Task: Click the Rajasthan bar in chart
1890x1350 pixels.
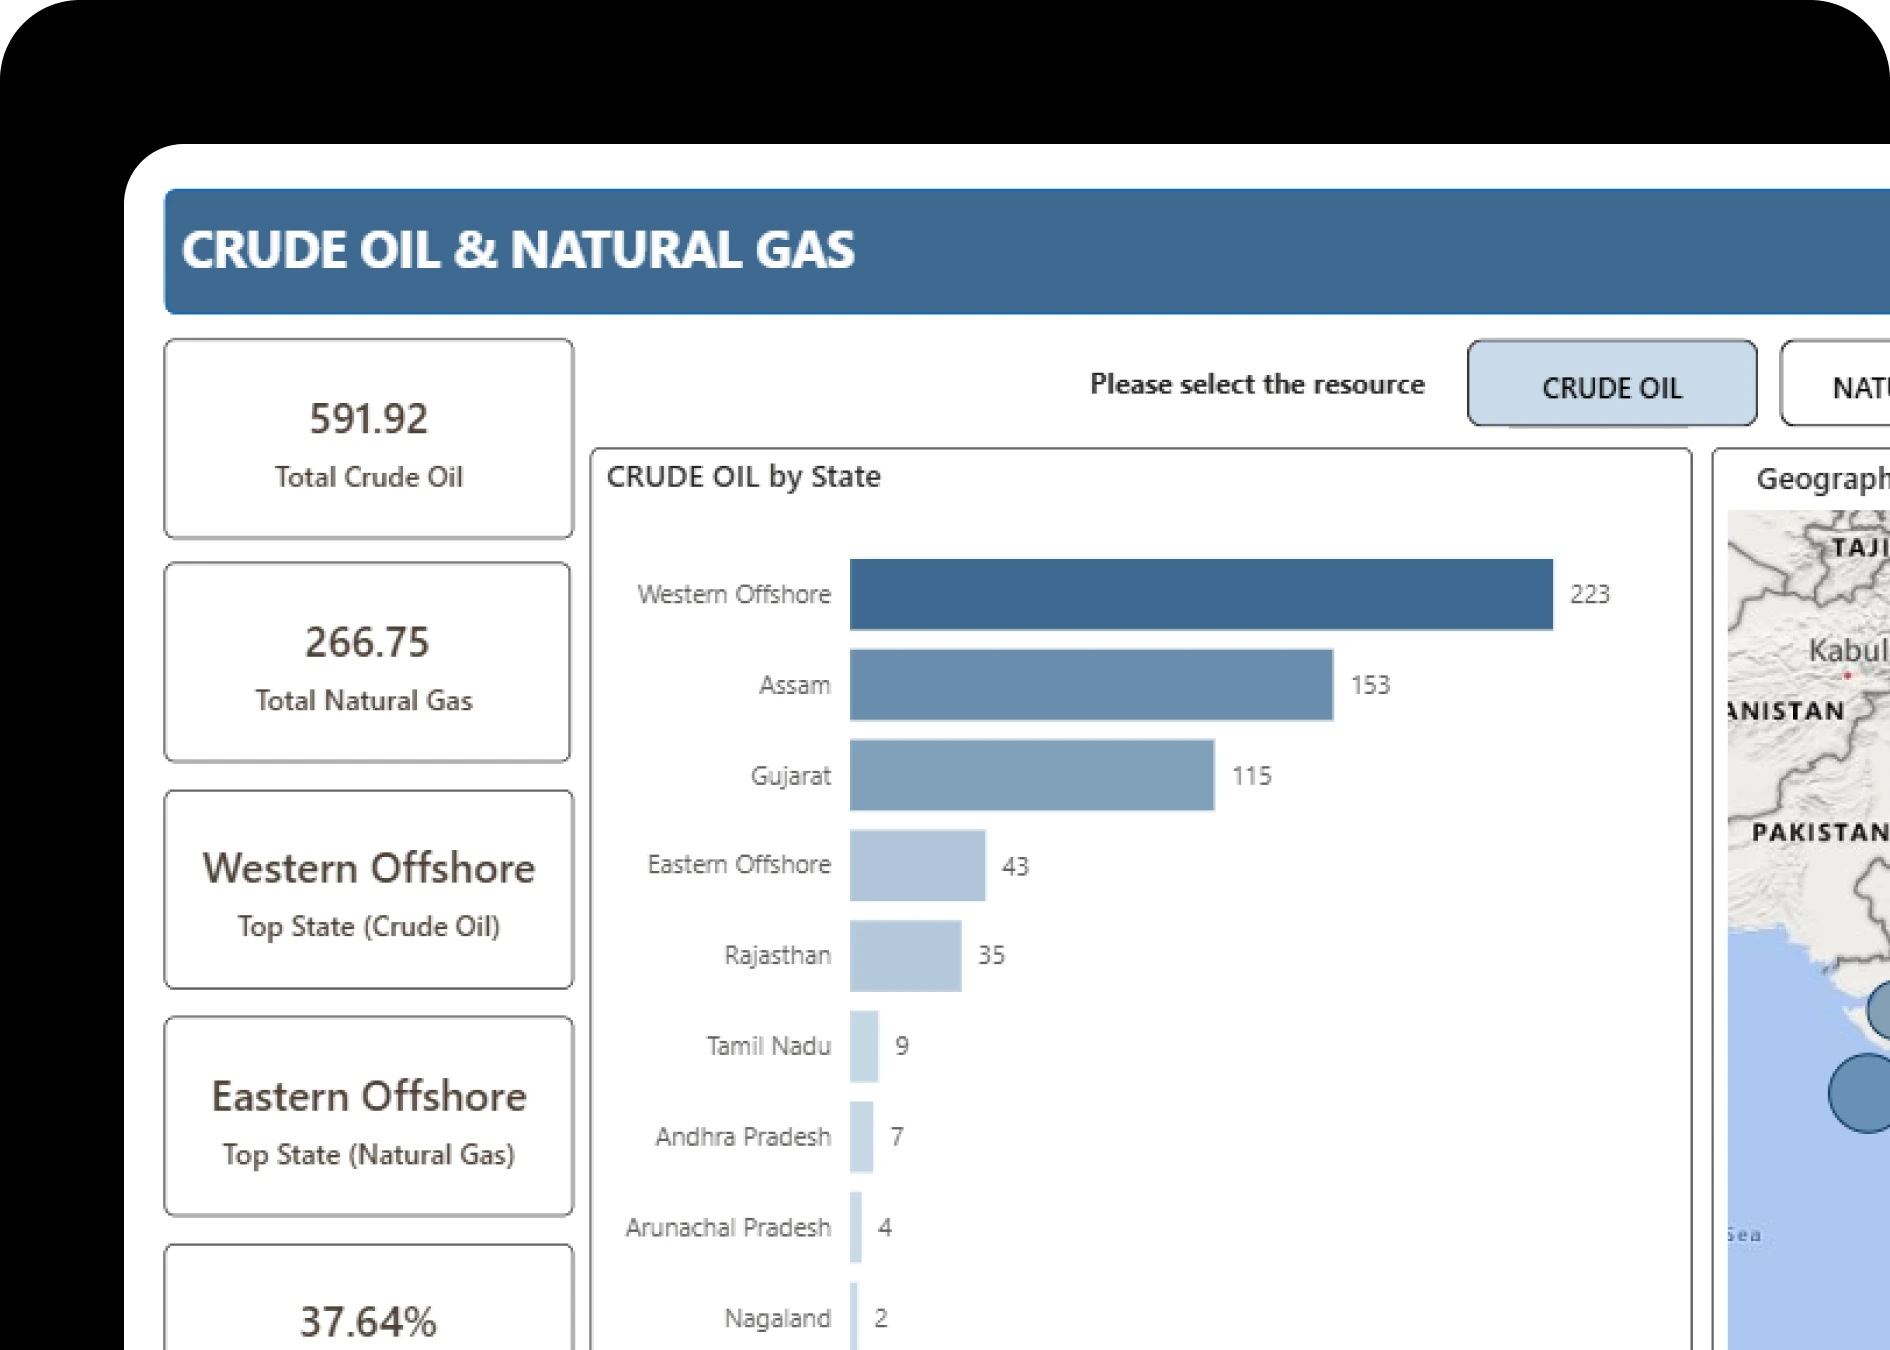Action: [x=905, y=956]
